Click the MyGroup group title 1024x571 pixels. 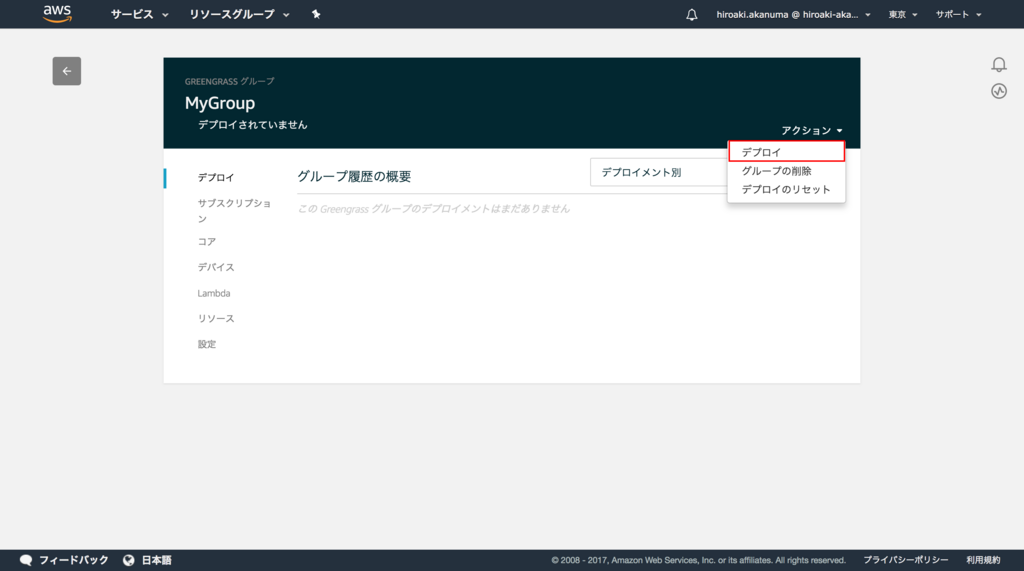[x=220, y=103]
